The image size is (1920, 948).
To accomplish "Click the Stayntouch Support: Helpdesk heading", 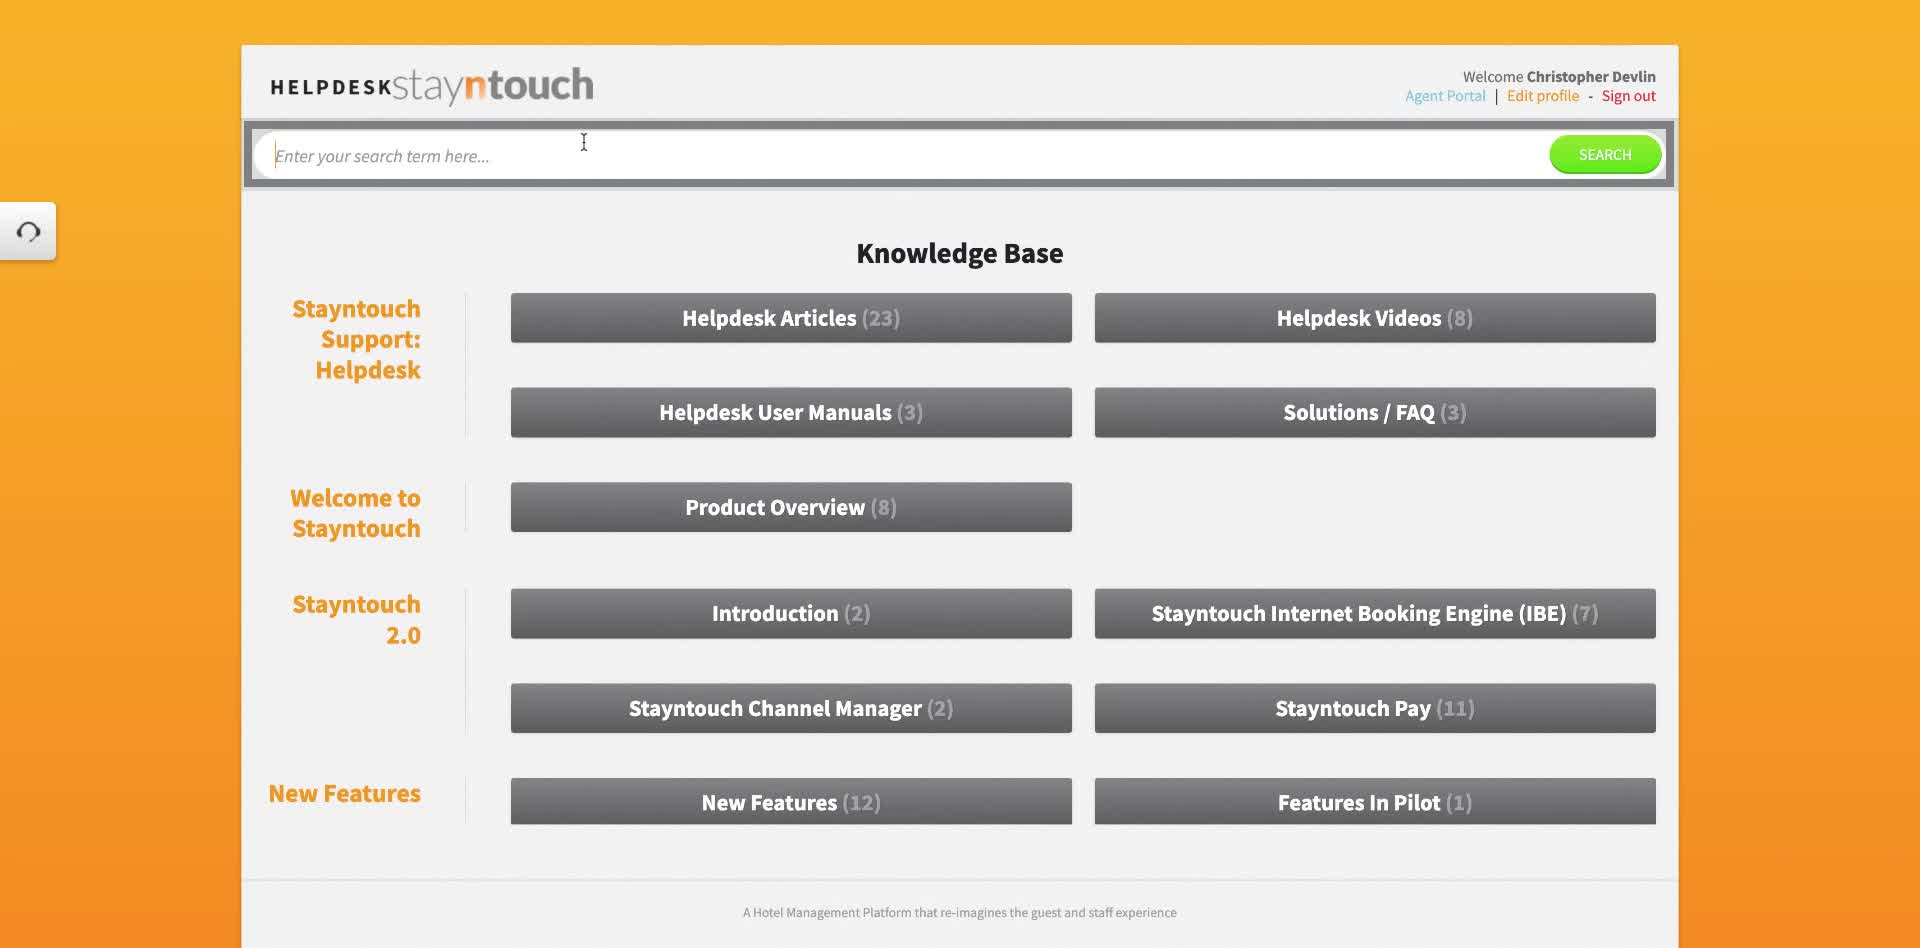I will [356, 339].
